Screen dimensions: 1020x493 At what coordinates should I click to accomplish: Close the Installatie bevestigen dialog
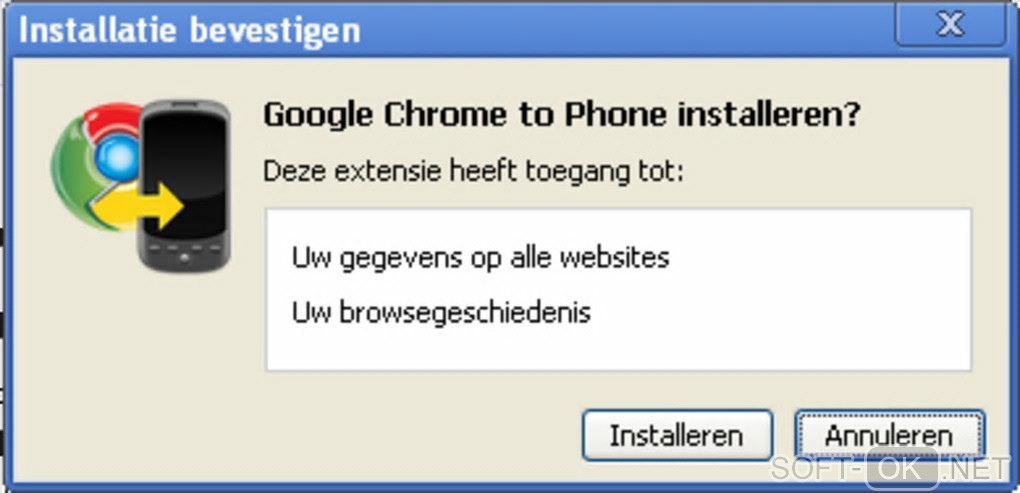click(950, 24)
